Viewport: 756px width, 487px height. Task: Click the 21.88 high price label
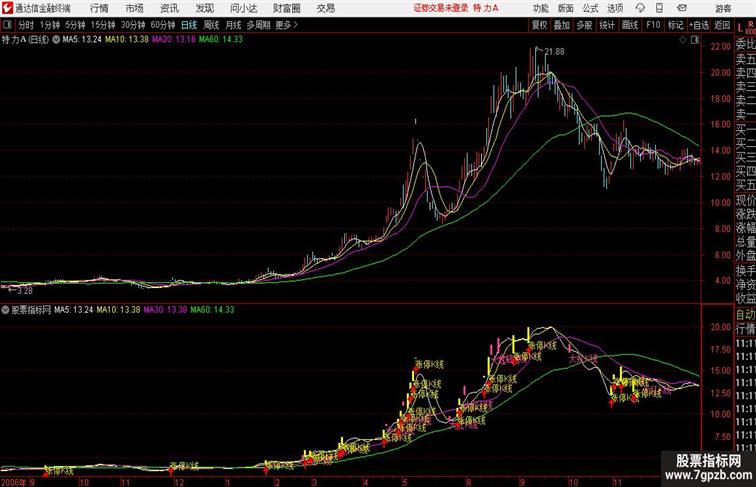[x=554, y=52]
